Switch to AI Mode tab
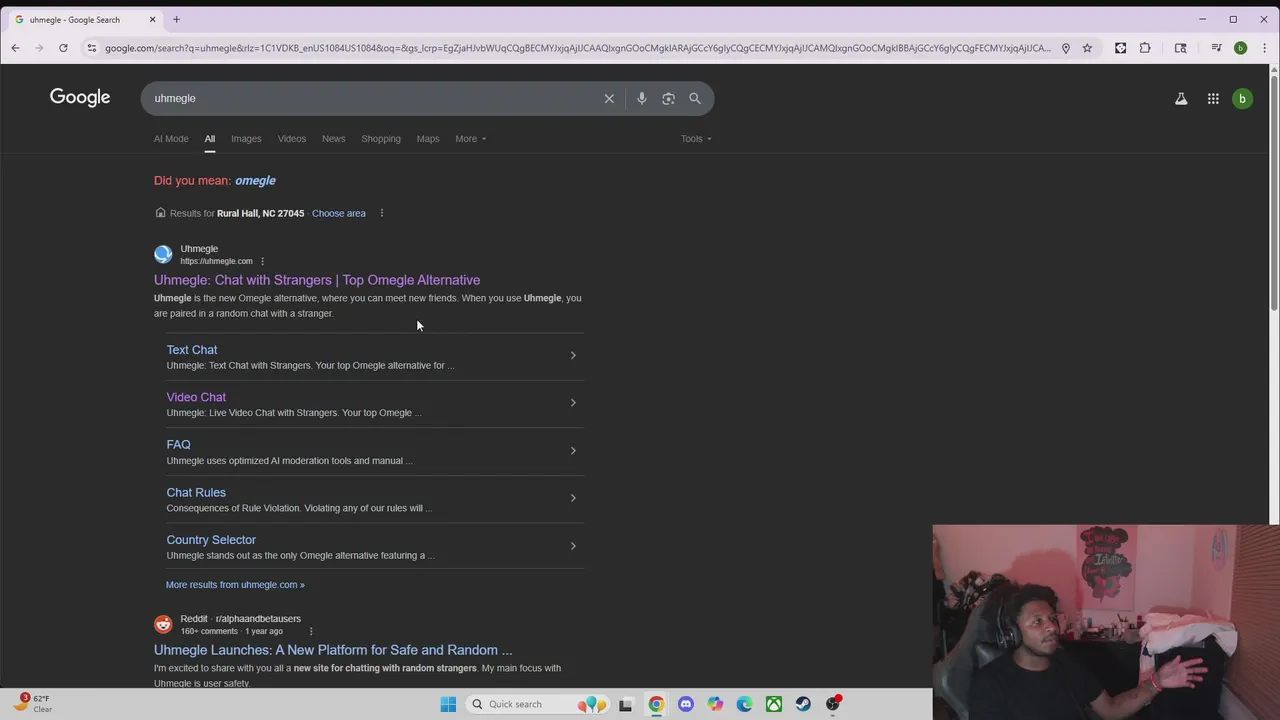Image resolution: width=1280 pixels, height=720 pixels. pos(171,139)
